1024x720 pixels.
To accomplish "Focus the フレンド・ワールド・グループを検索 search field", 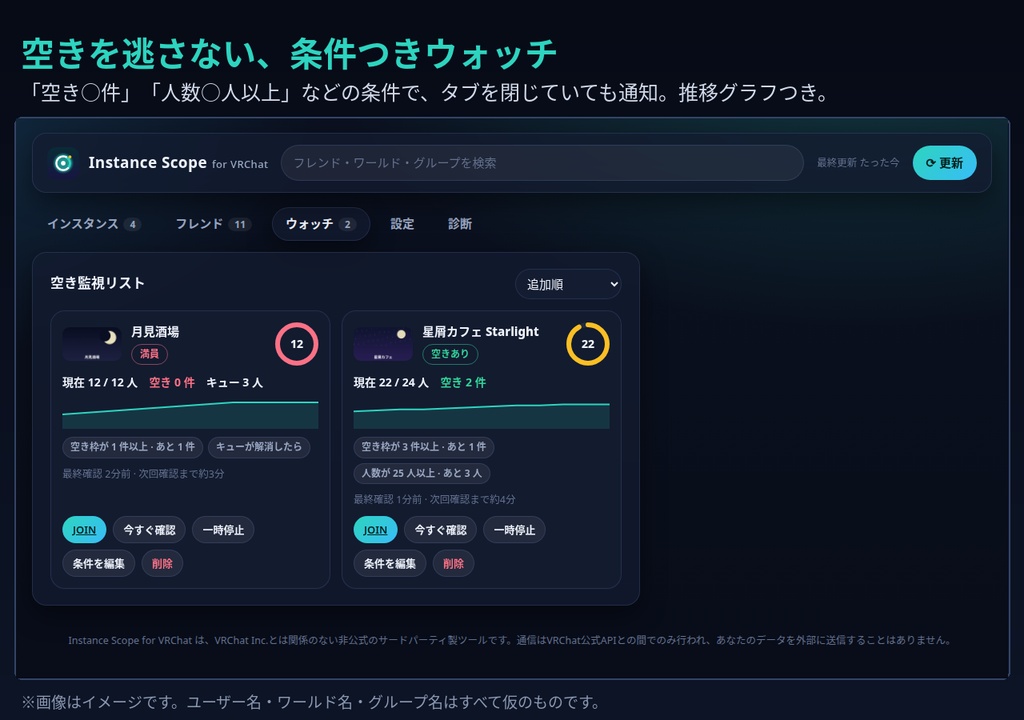I will [542, 163].
